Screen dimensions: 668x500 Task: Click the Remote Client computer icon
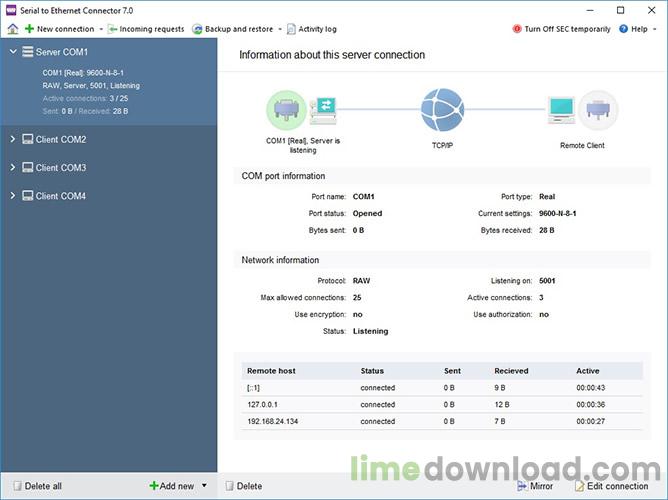[x=561, y=110]
